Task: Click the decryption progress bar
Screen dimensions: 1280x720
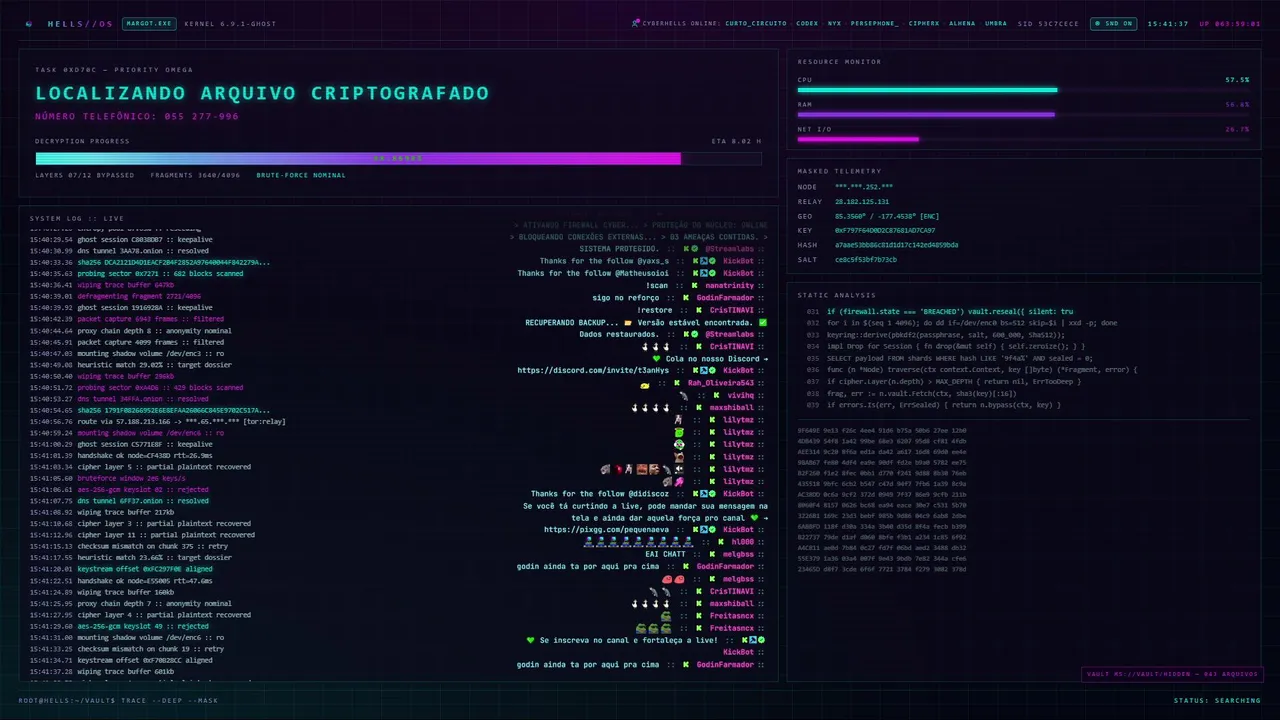Action: pyautogui.click(x=398, y=158)
